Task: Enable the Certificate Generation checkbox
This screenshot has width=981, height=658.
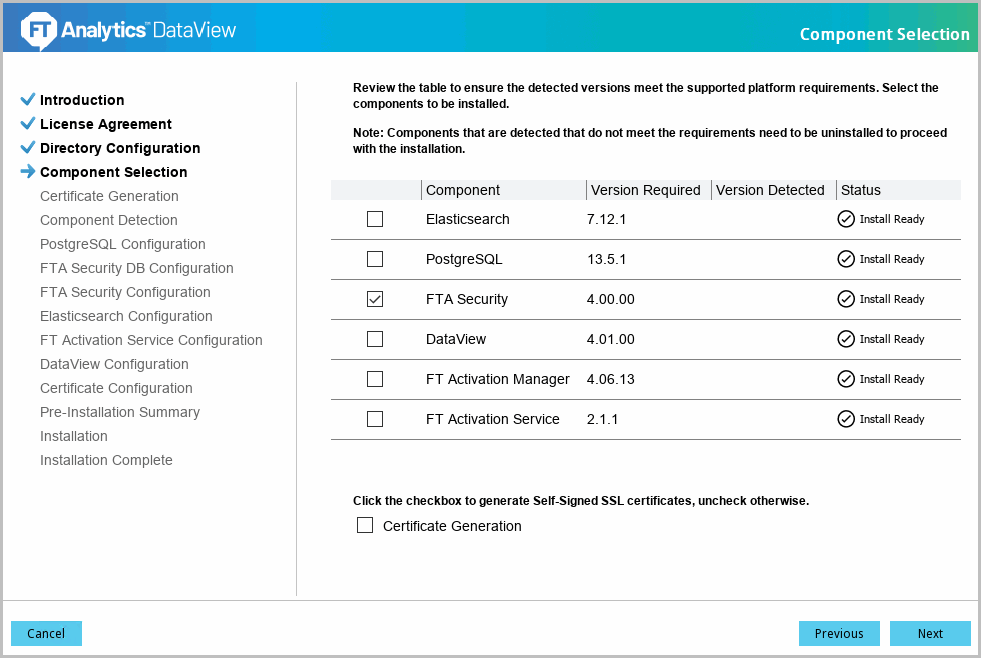Action: (365, 526)
